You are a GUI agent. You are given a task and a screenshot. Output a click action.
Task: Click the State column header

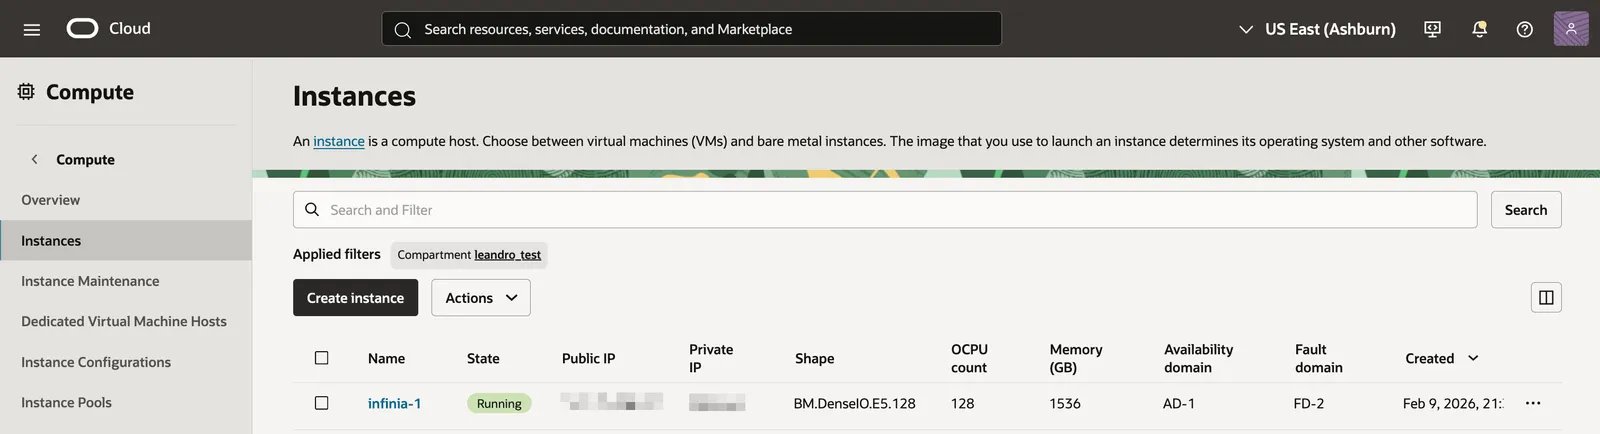(483, 358)
